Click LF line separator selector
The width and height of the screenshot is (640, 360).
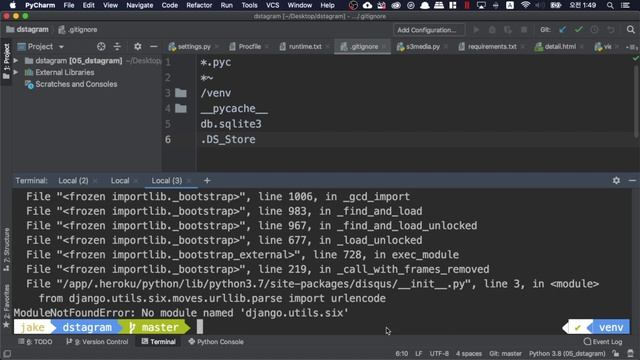coord(419,353)
